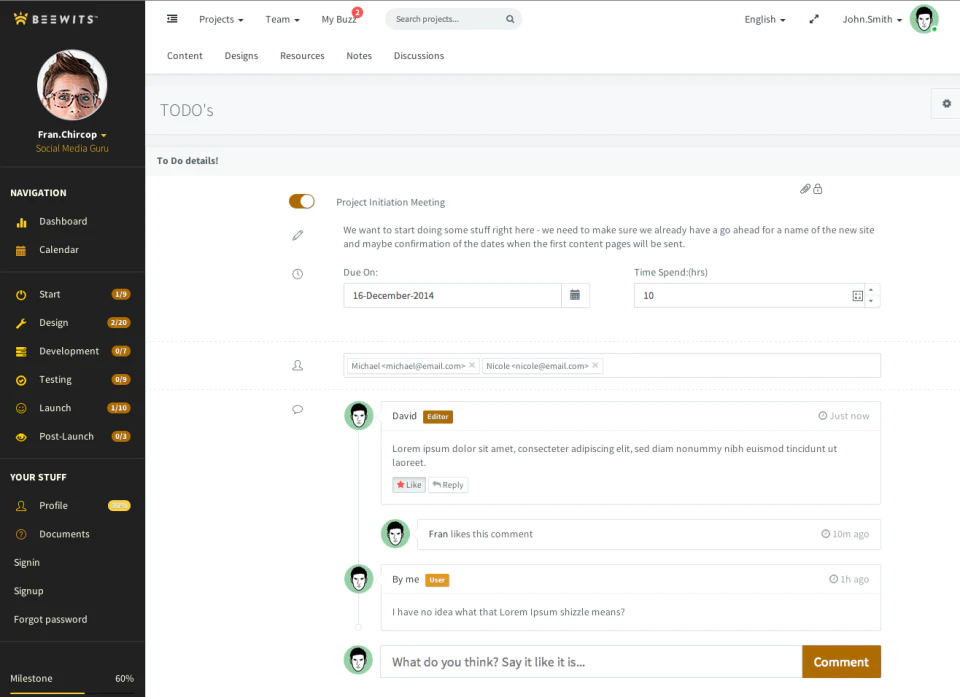This screenshot has height=697, width=960.
Task: Click the paperclip attachment icon
Action: point(805,189)
